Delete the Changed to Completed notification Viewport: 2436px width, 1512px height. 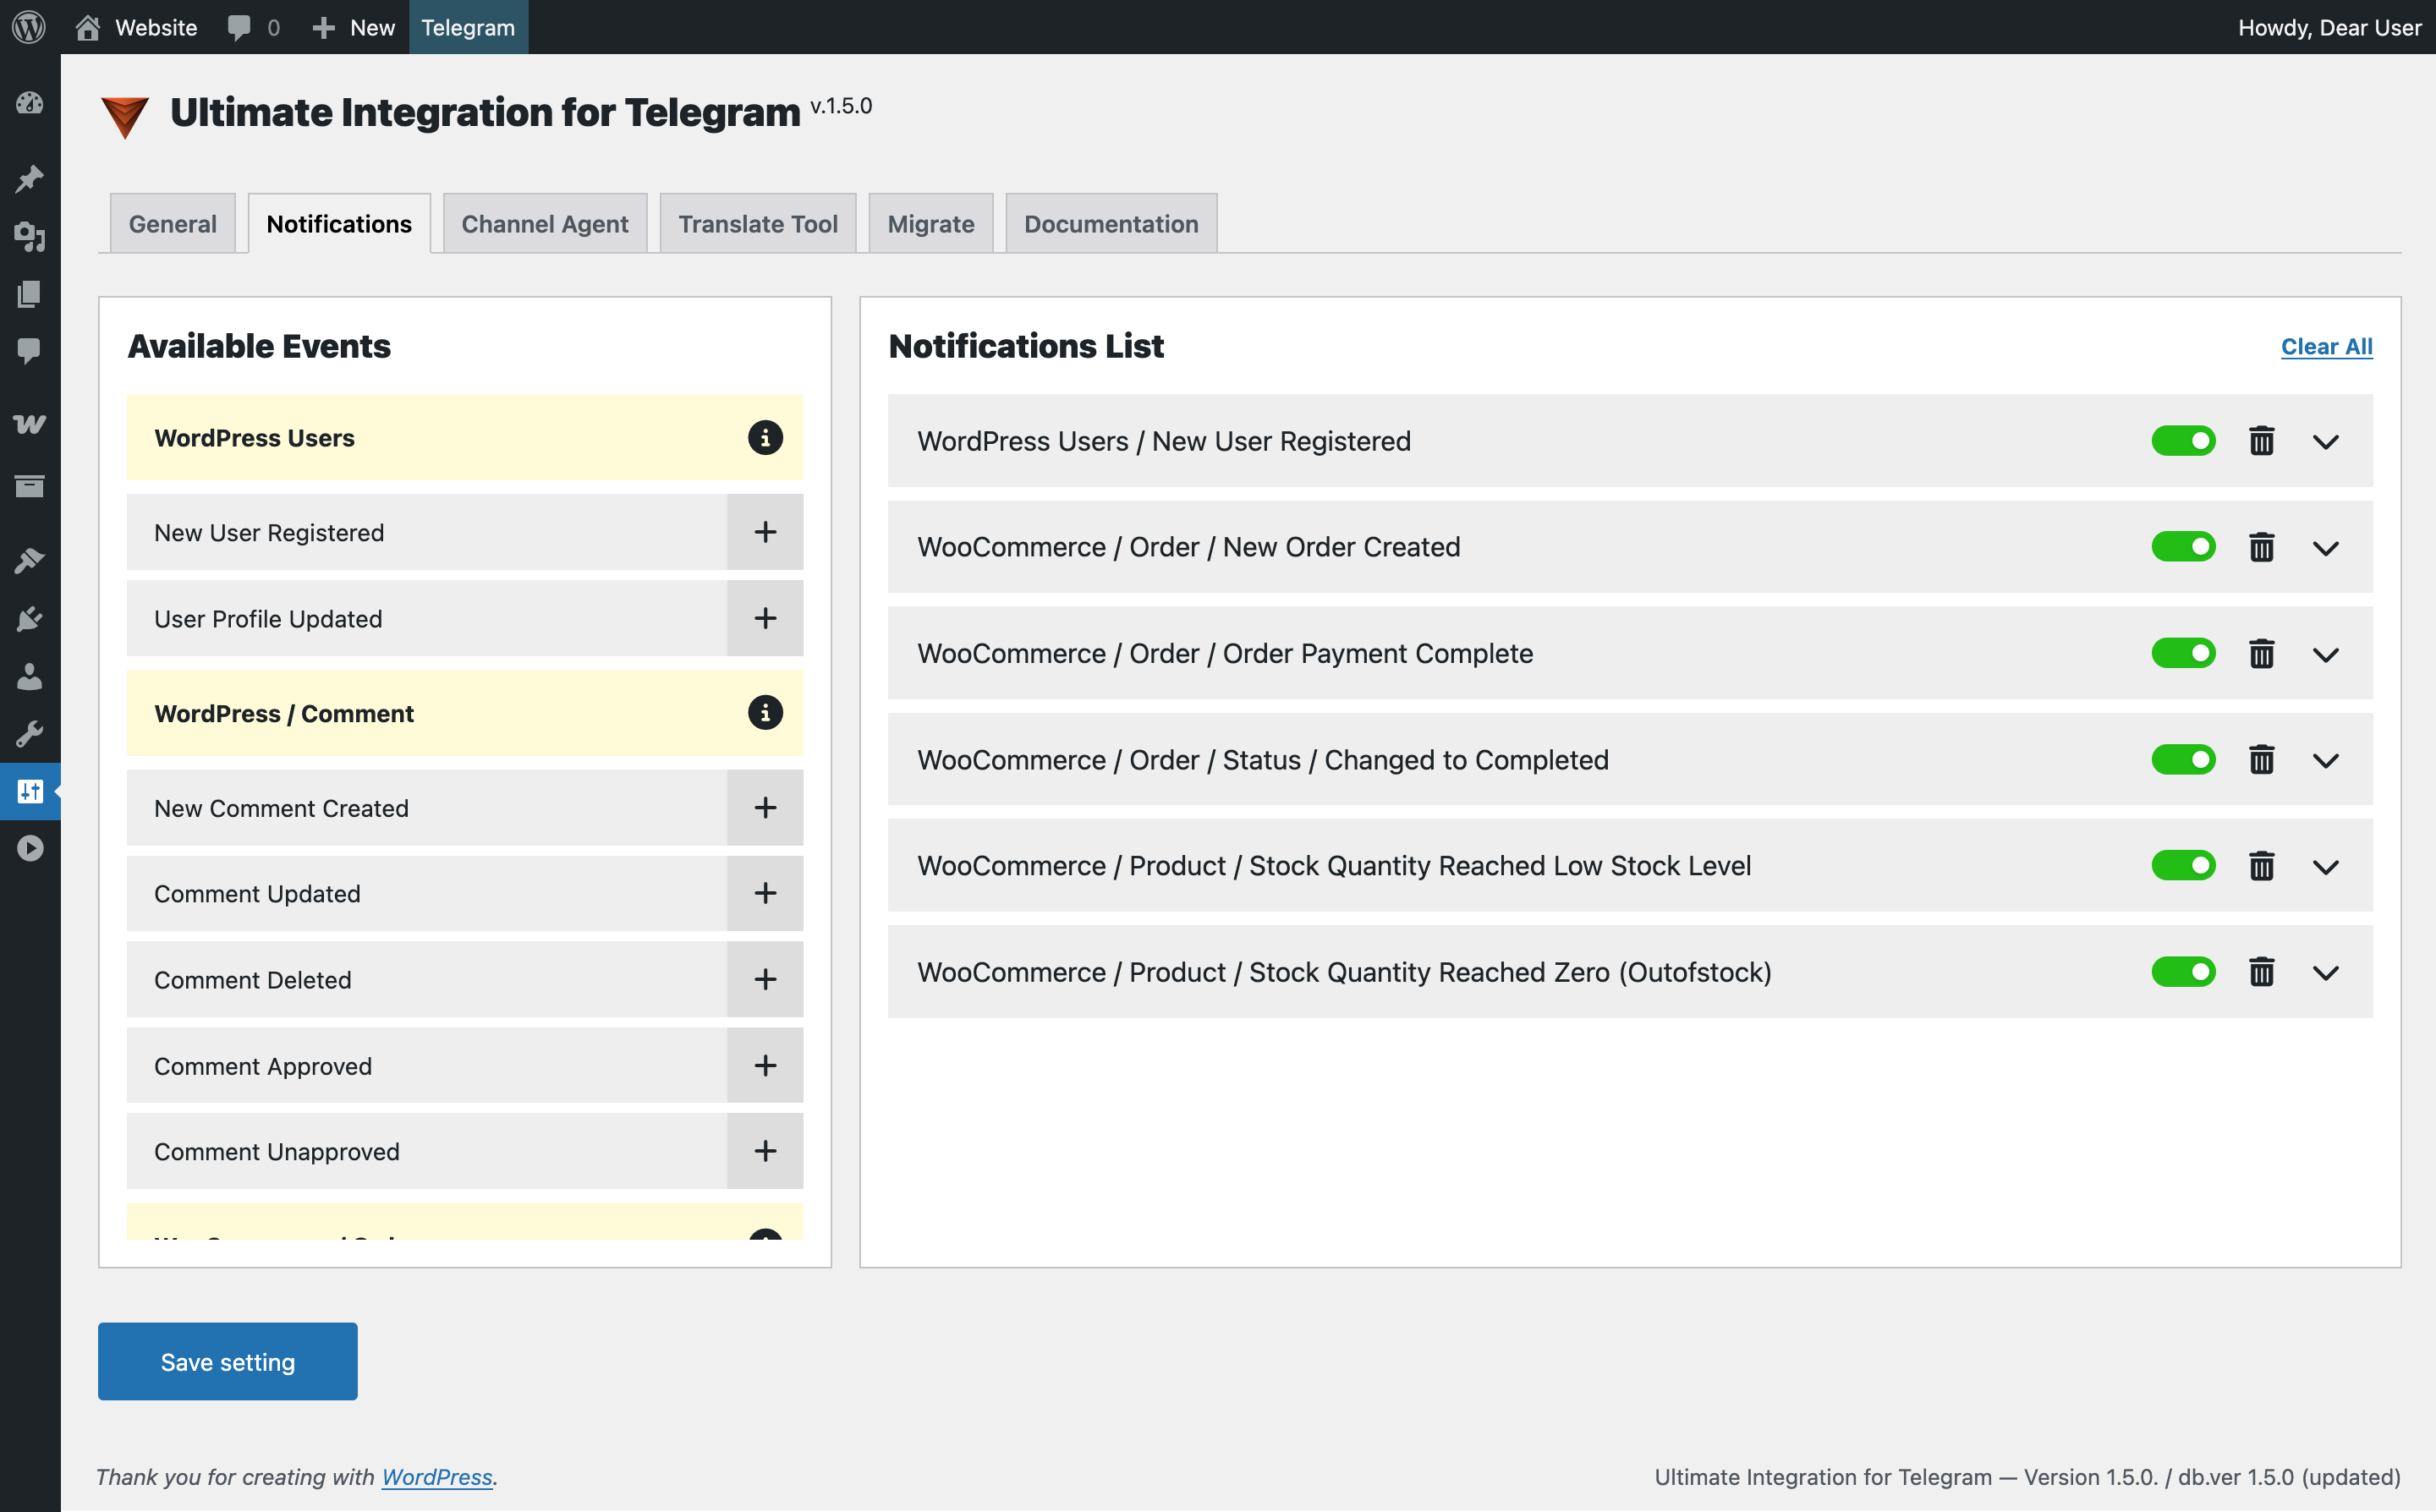(2262, 760)
